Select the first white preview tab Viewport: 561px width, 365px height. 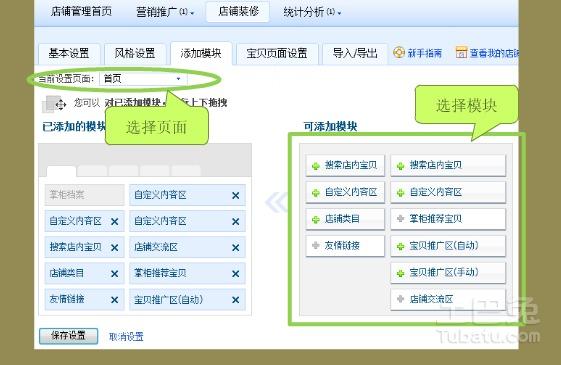point(61,171)
